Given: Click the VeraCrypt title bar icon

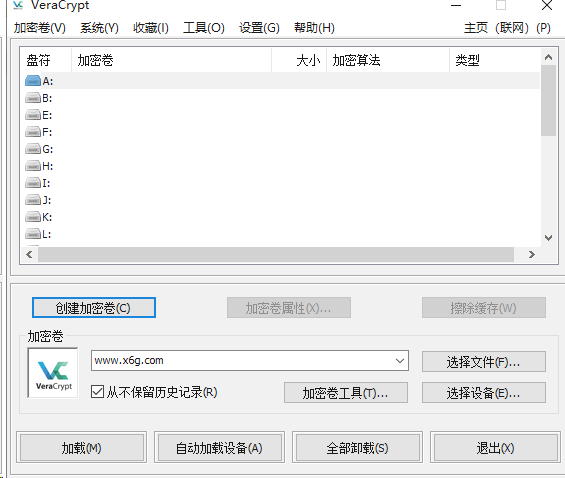Looking at the screenshot, I should pos(18,5).
